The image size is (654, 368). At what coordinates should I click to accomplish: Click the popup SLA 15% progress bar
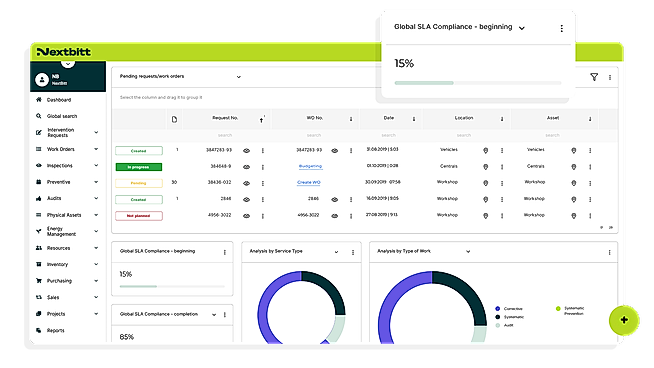478,83
